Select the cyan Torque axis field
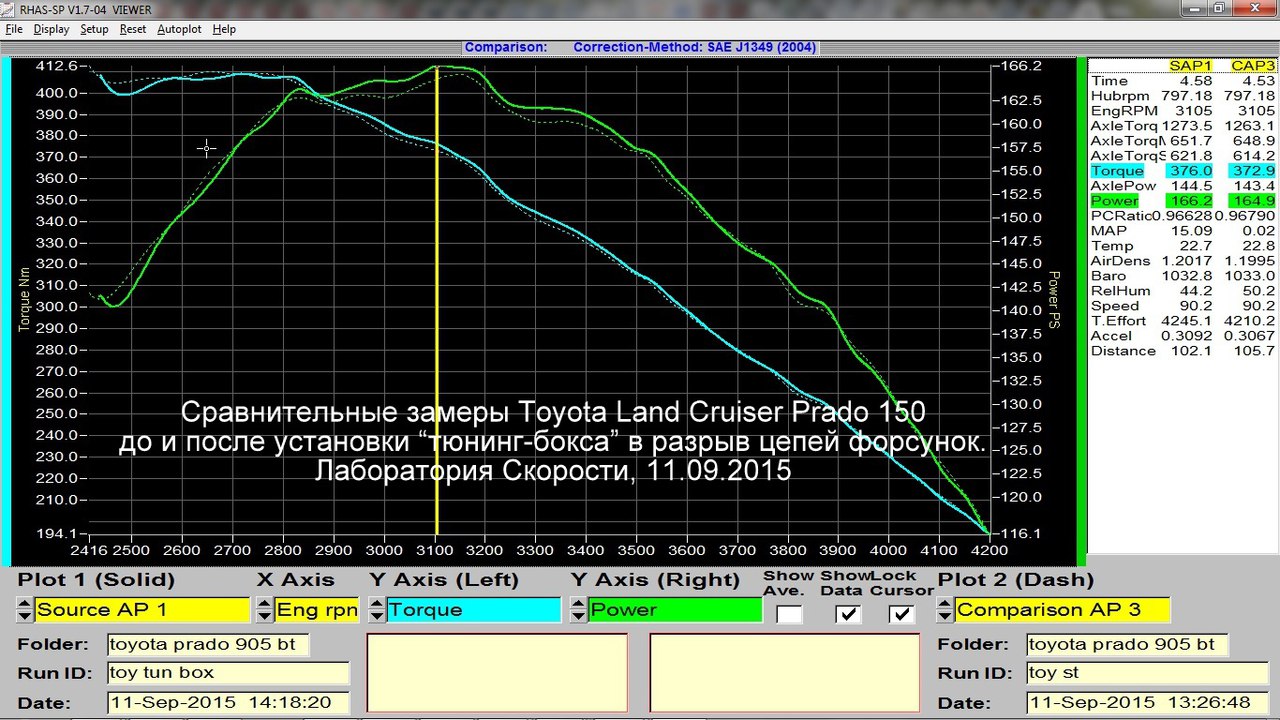 (474, 610)
